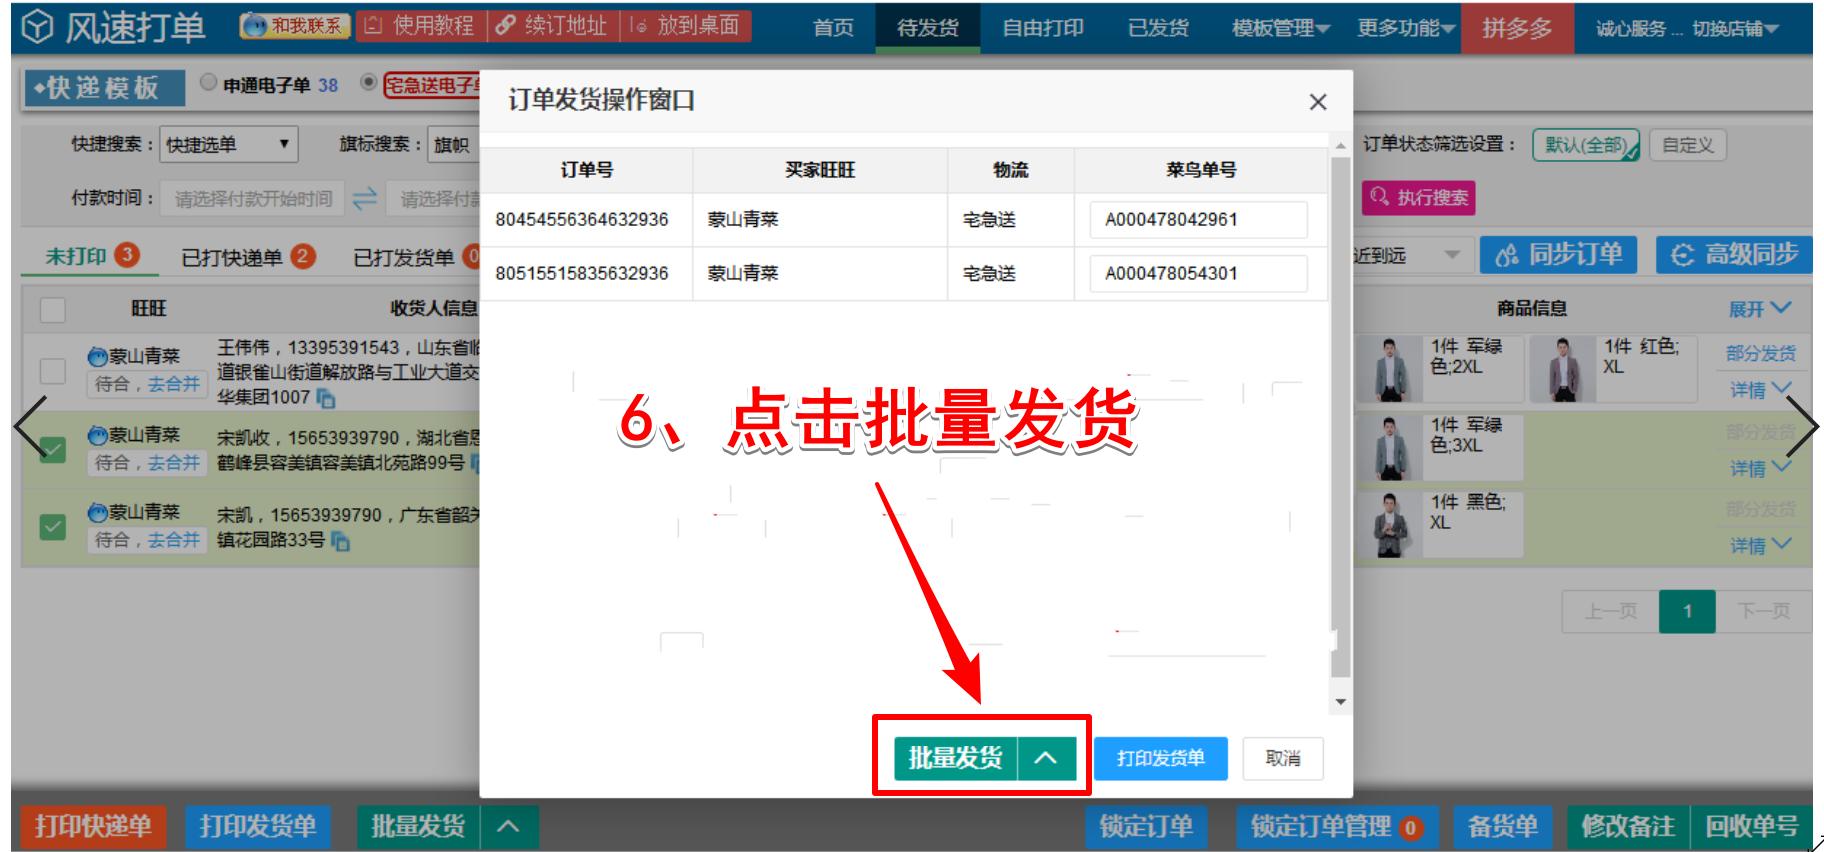Screen dimensions: 1824x852
Task: Toggle select-all orders checkbox in header
Action: tap(52, 309)
